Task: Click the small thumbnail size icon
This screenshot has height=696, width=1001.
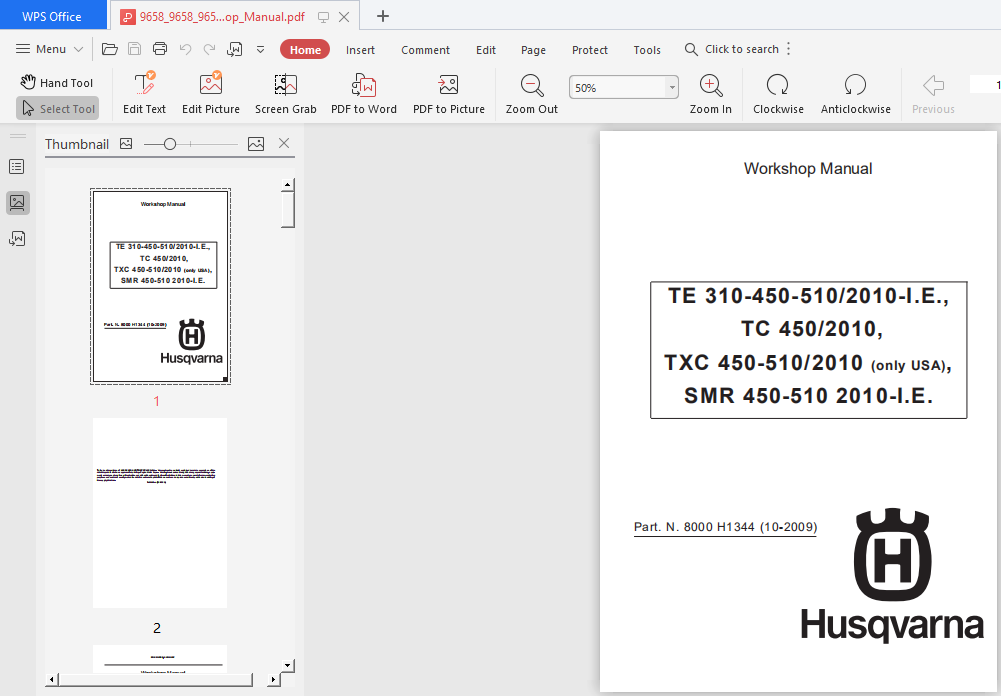Action: [x=126, y=144]
